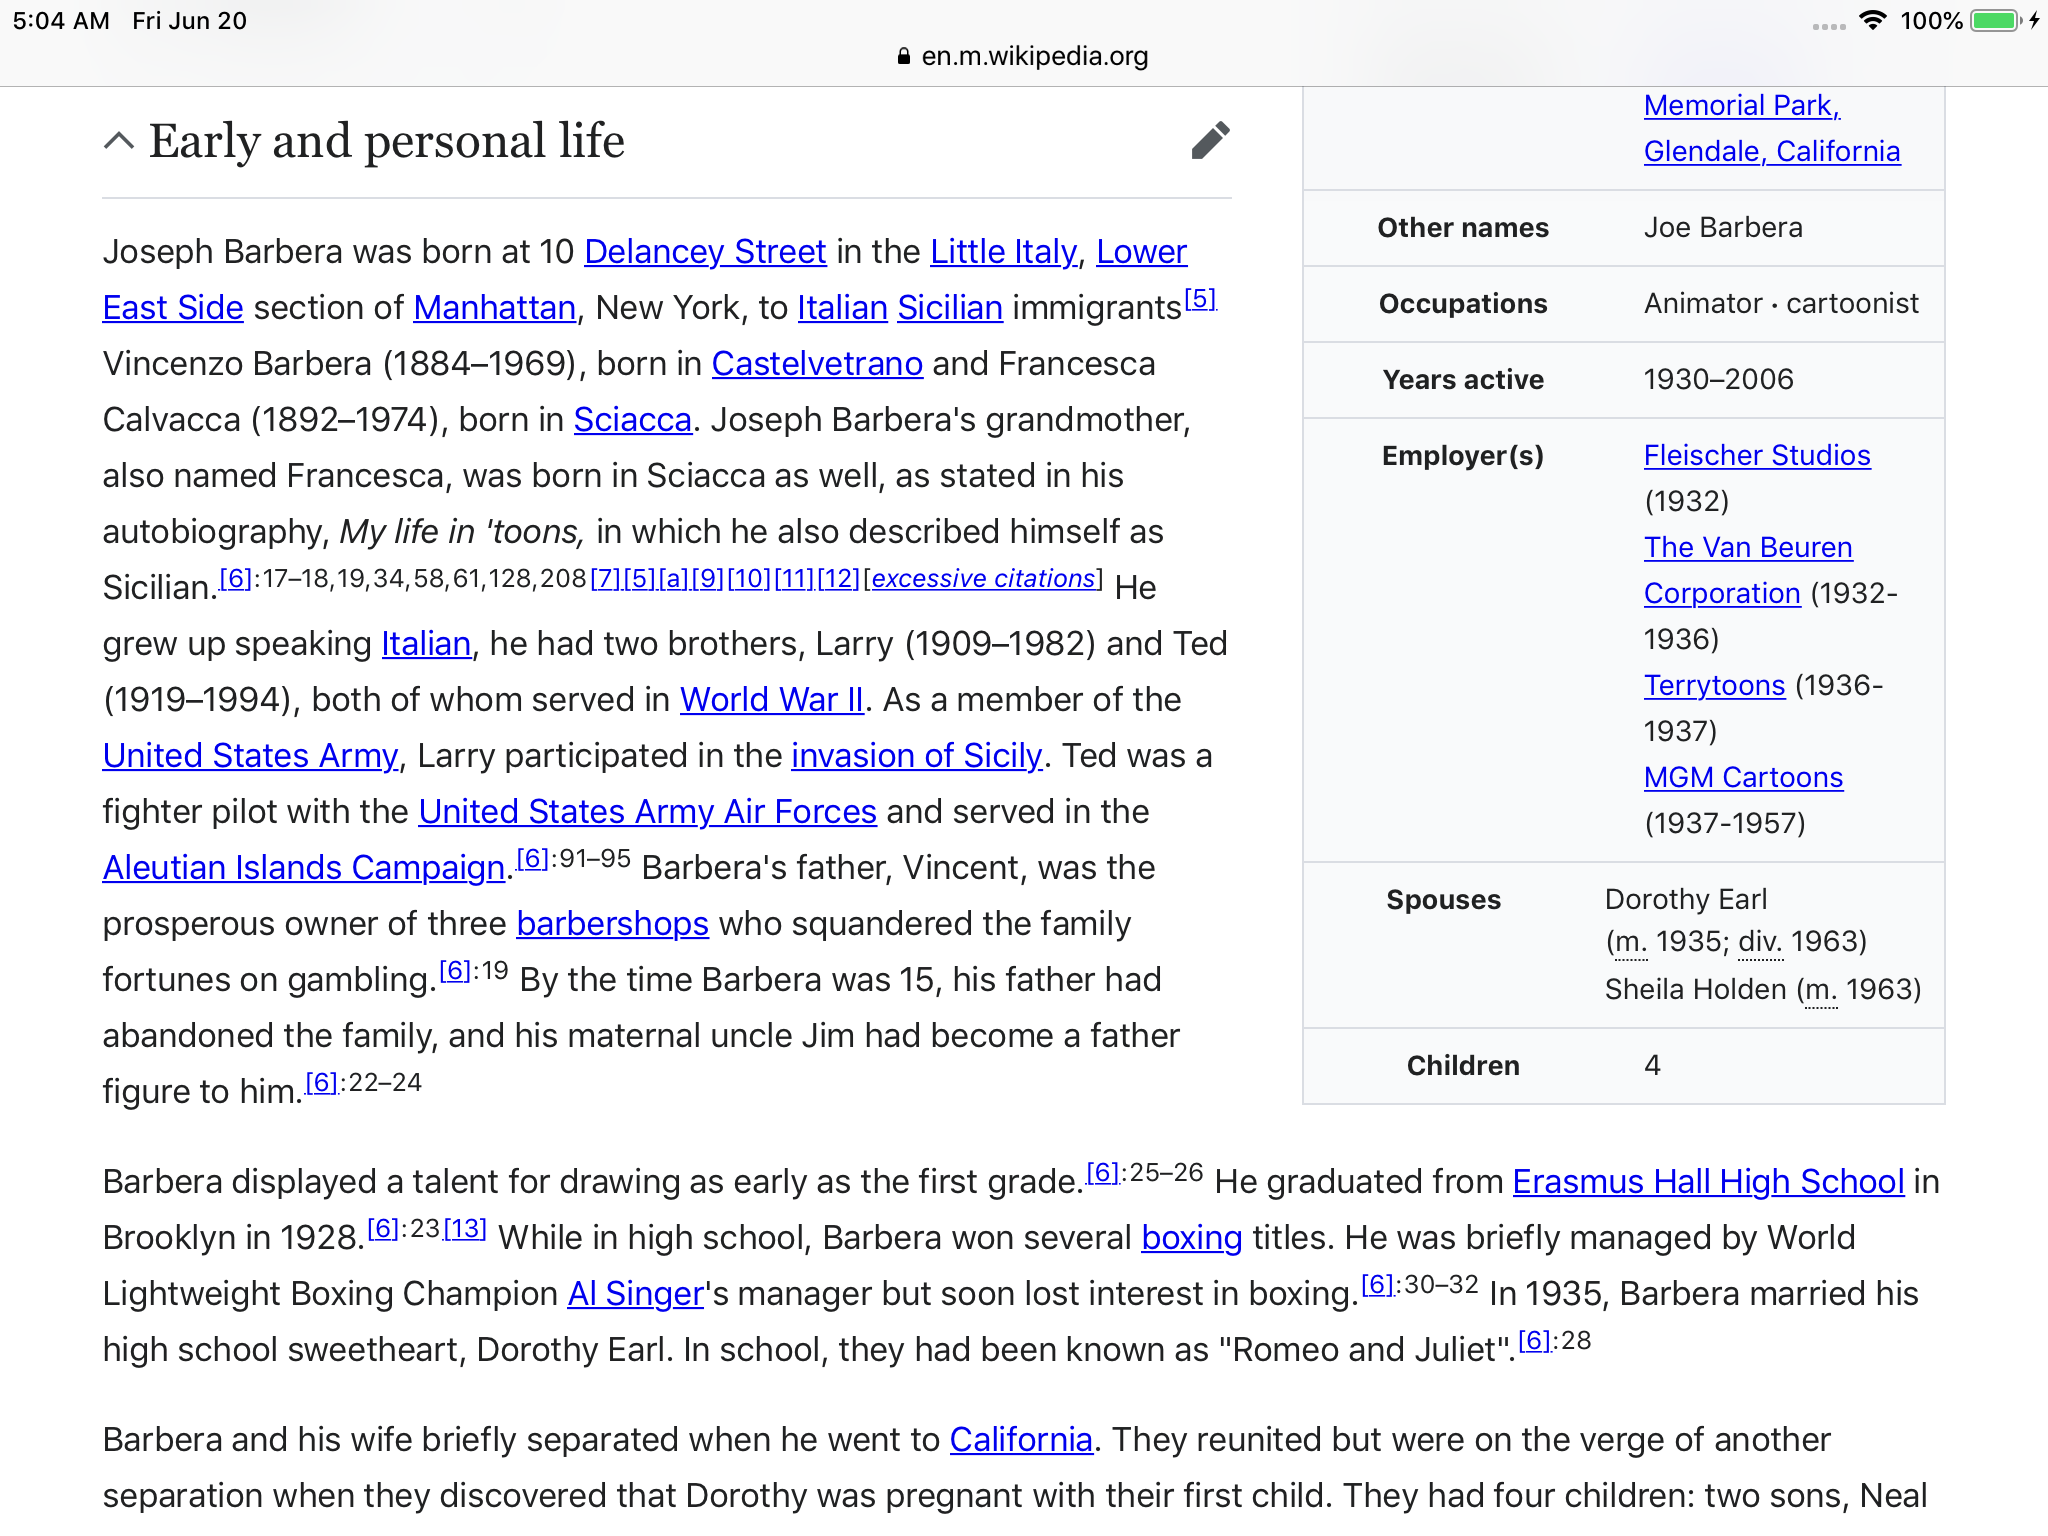
Task: Open the Italian language link after 'speaking'
Action: (x=426, y=643)
